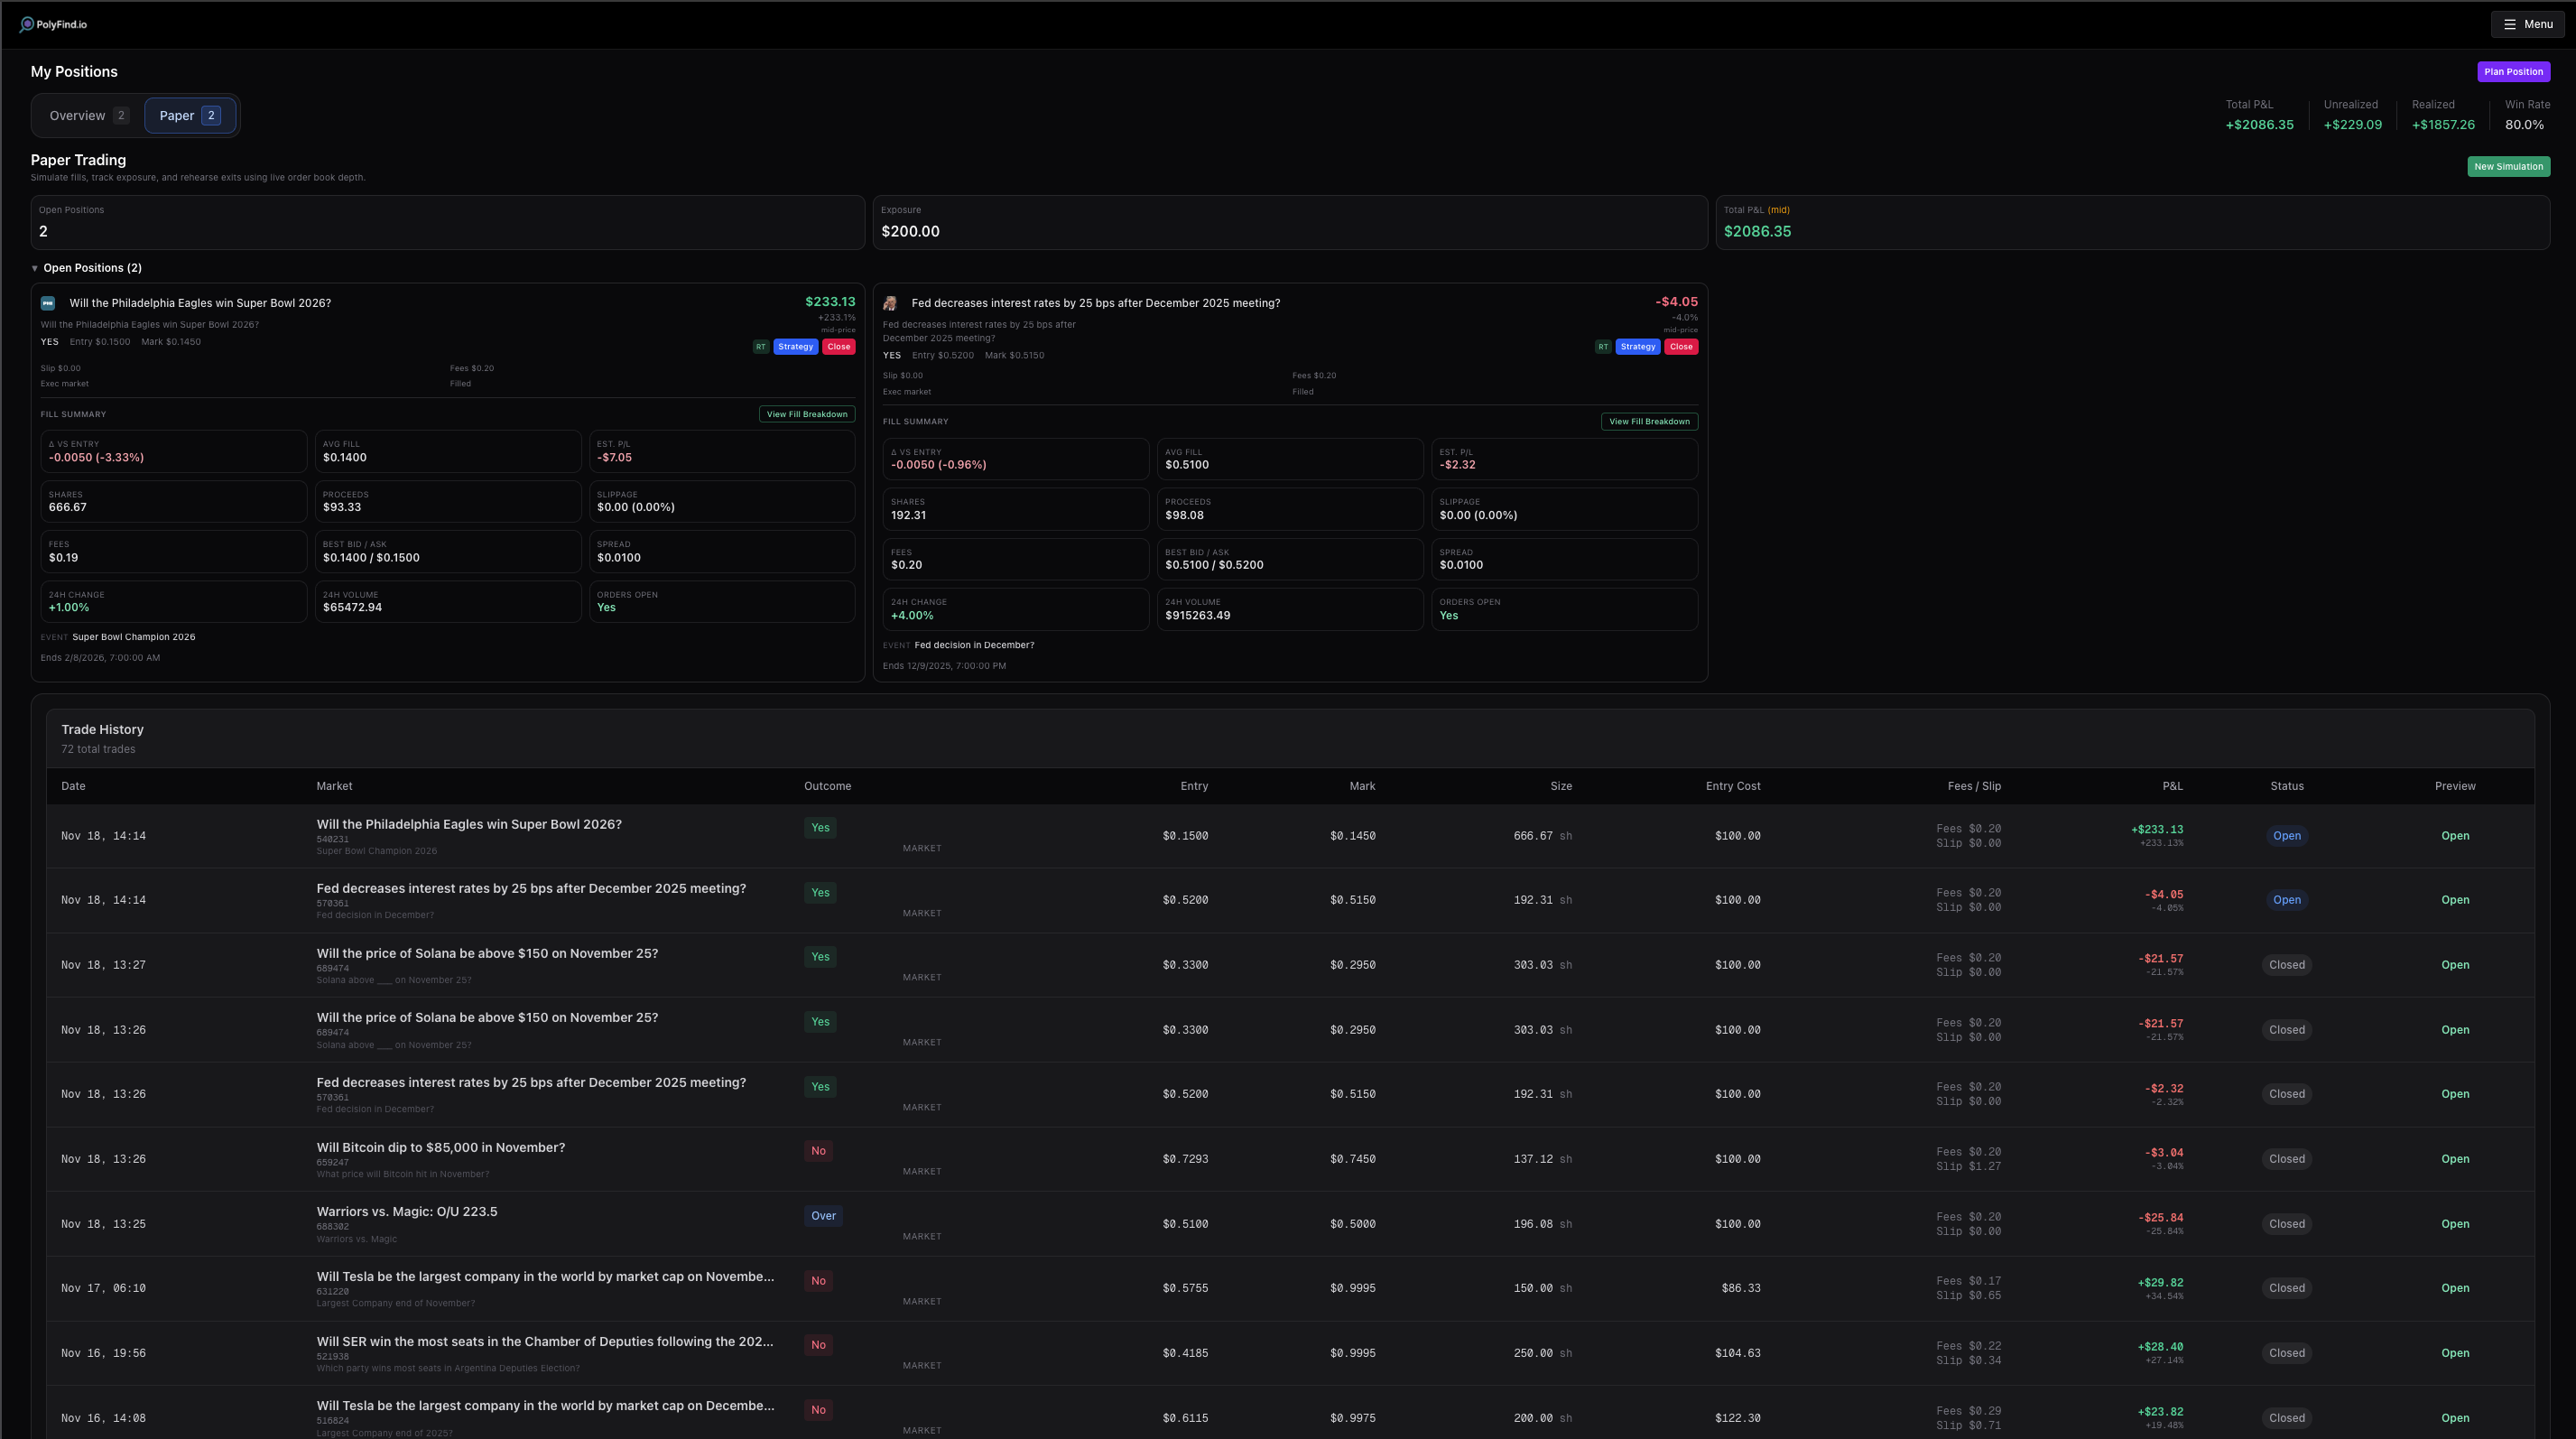2576x1439 pixels.
Task: Click the PolyFind.io logo icon
Action: (x=26, y=24)
